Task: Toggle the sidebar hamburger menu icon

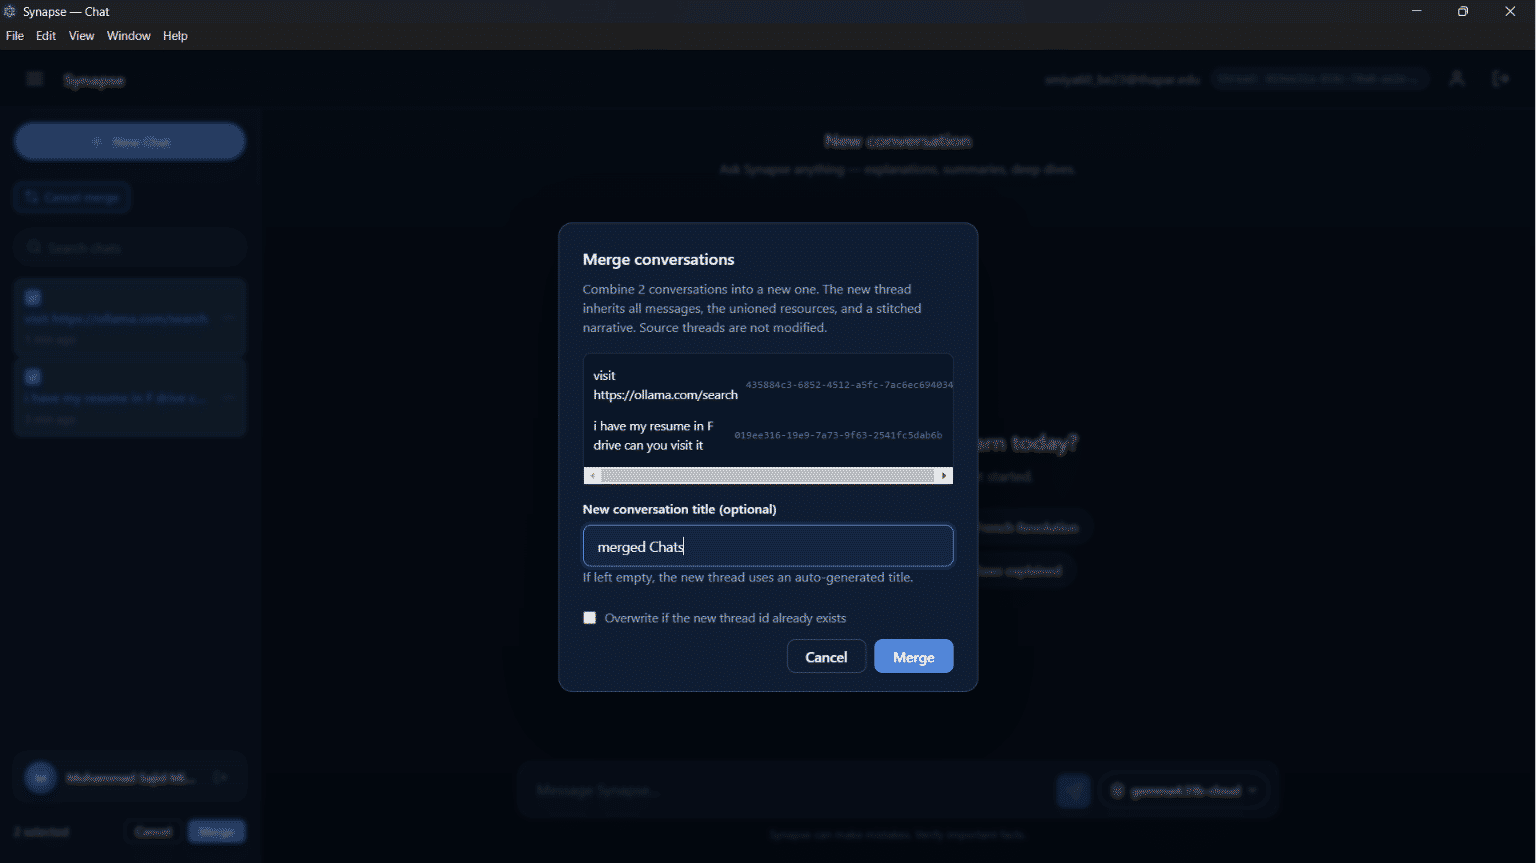Action: pos(35,79)
